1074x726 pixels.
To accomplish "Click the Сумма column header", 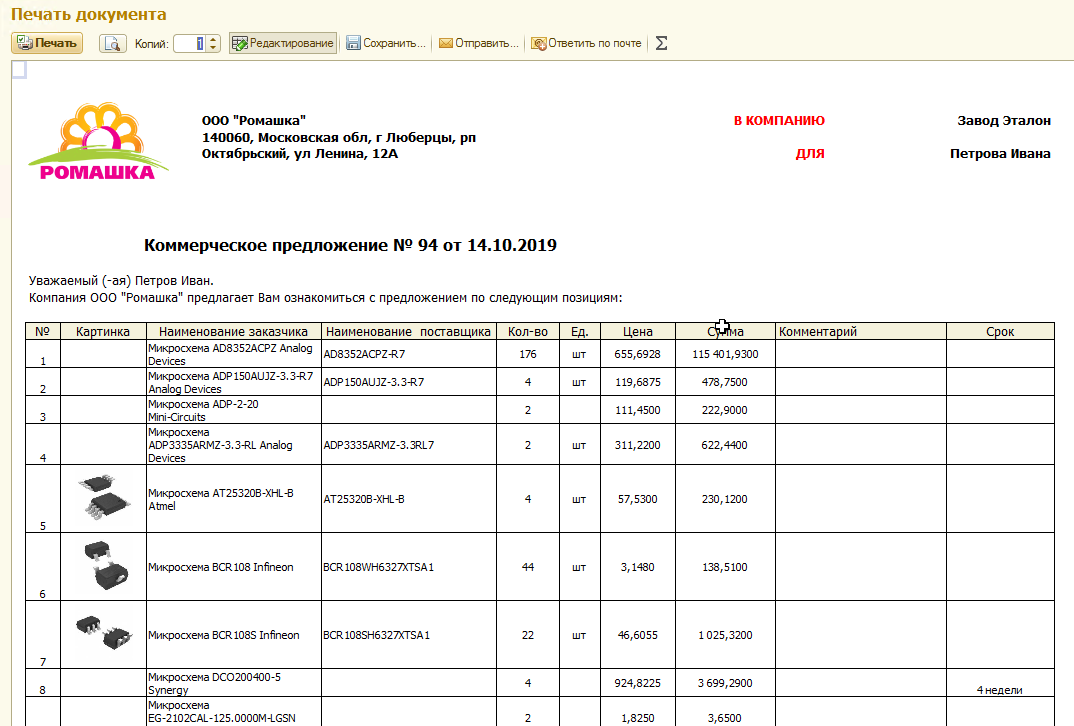I will click(725, 332).
